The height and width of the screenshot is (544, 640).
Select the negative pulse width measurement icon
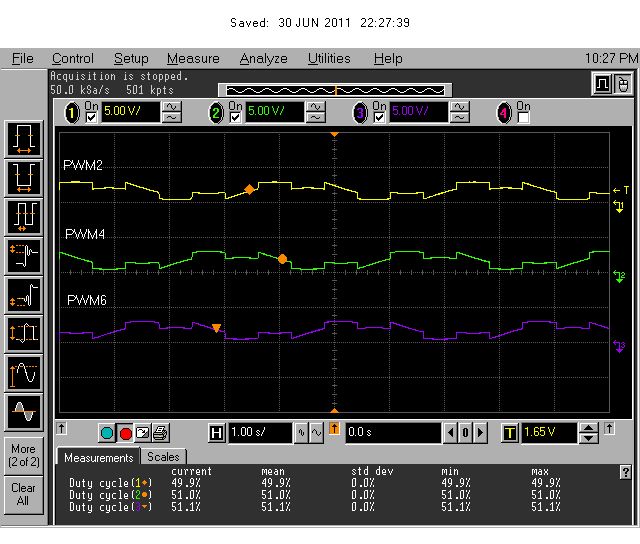pyautogui.click(x=24, y=177)
